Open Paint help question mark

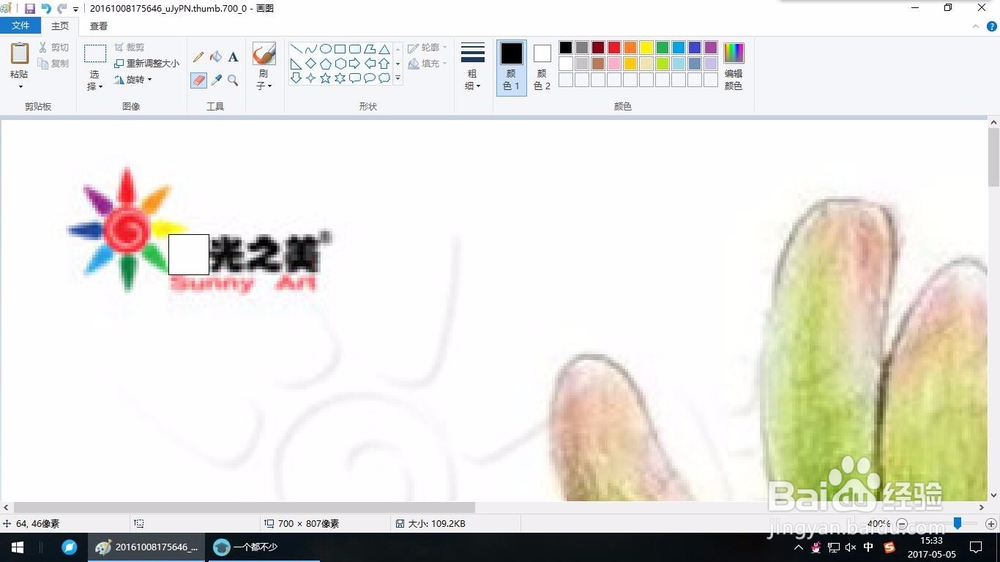pos(992,26)
